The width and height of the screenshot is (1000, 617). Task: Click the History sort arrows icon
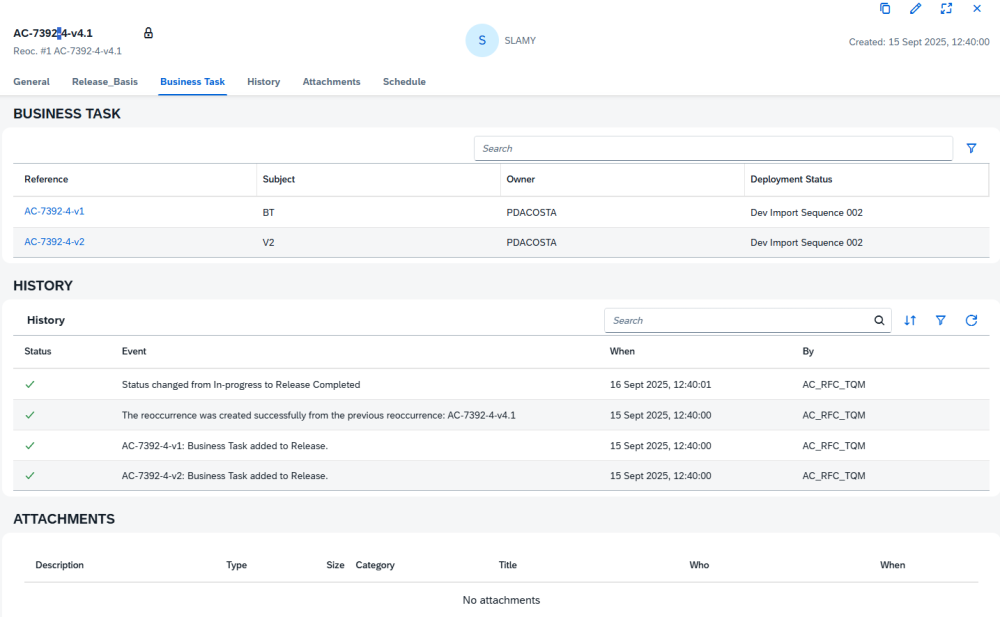[x=910, y=321]
